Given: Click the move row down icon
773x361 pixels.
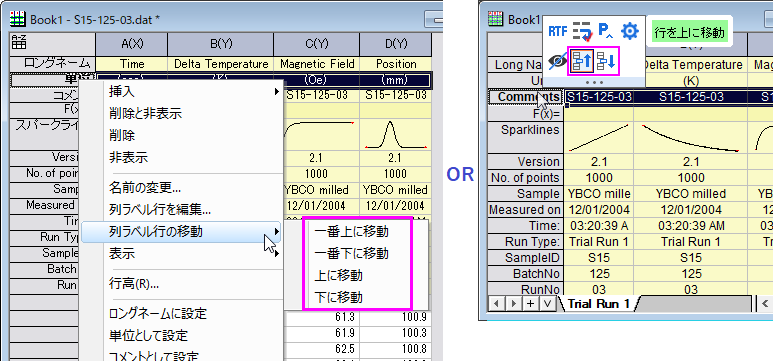Looking at the screenshot, I should pos(605,61).
